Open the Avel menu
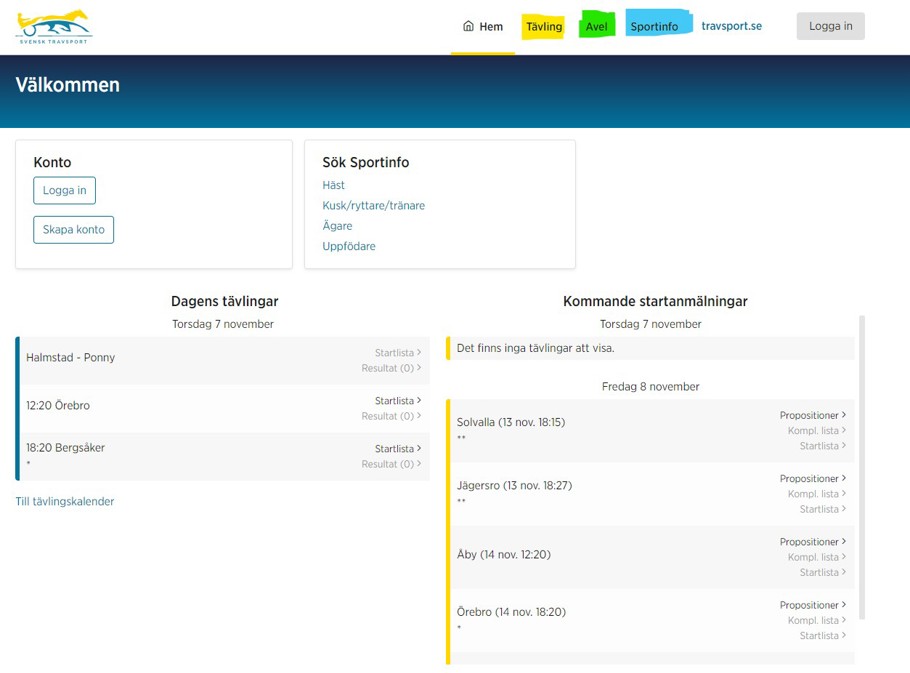This screenshot has width=910, height=673. (597, 27)
